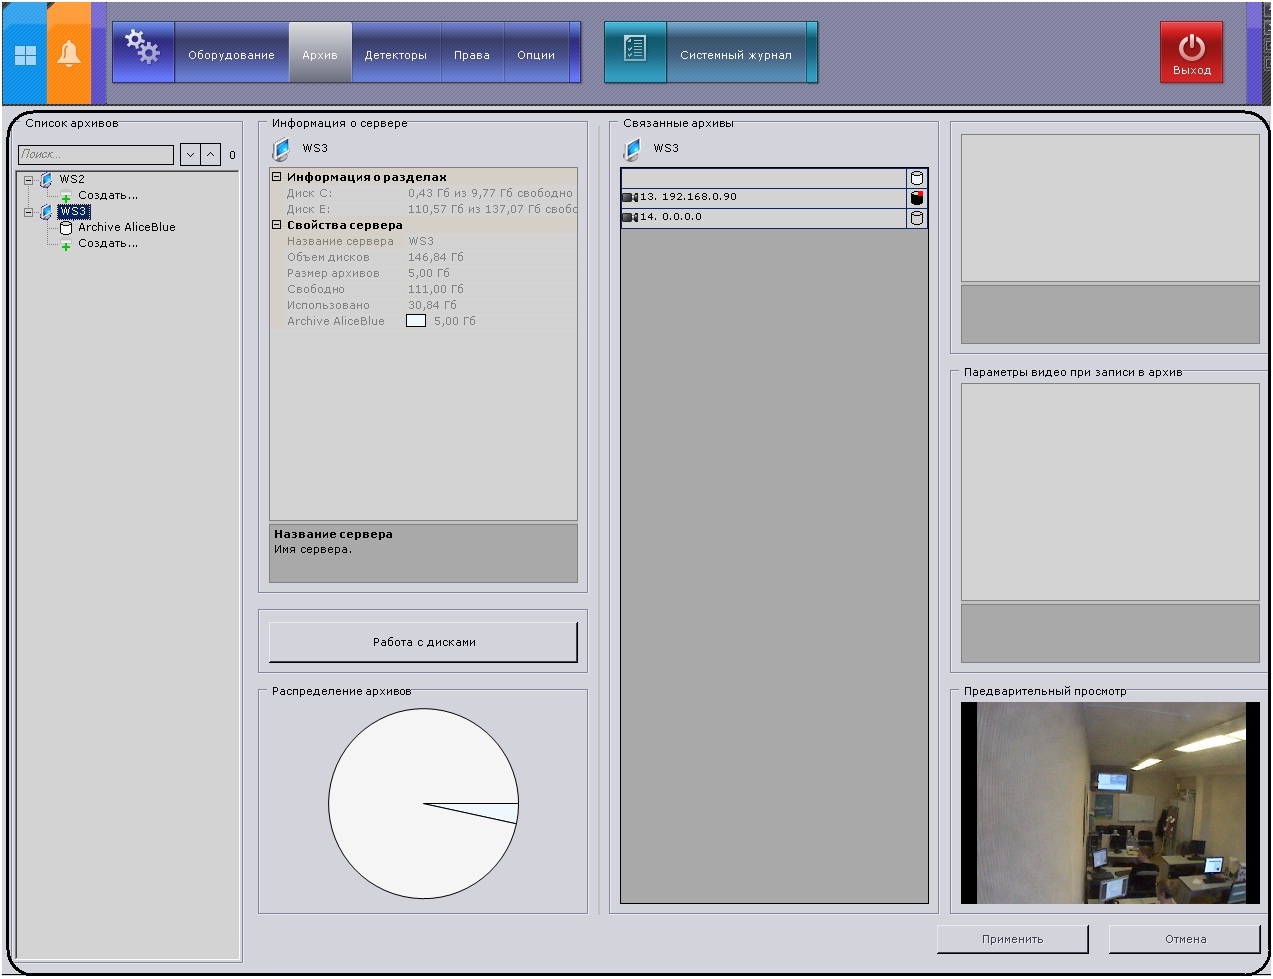Click the Работа с дисками button
1273x979 pixels.
click(x=423, y=642)
